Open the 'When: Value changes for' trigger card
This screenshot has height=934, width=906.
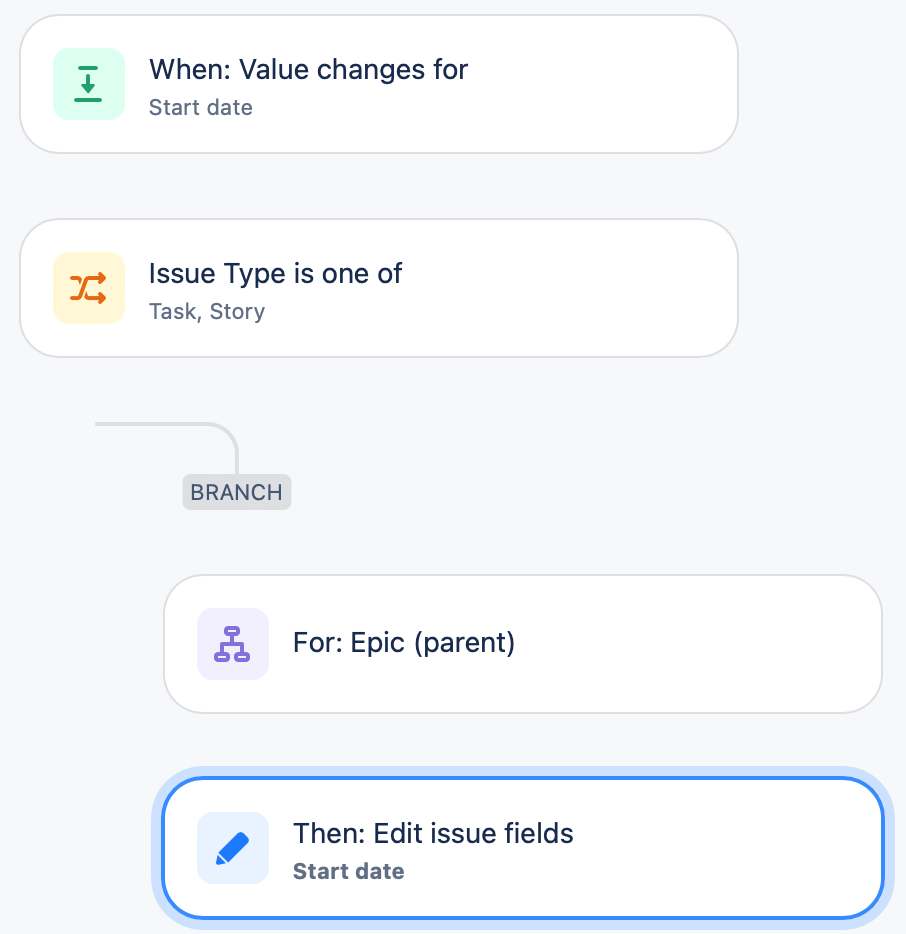[378, 84]
